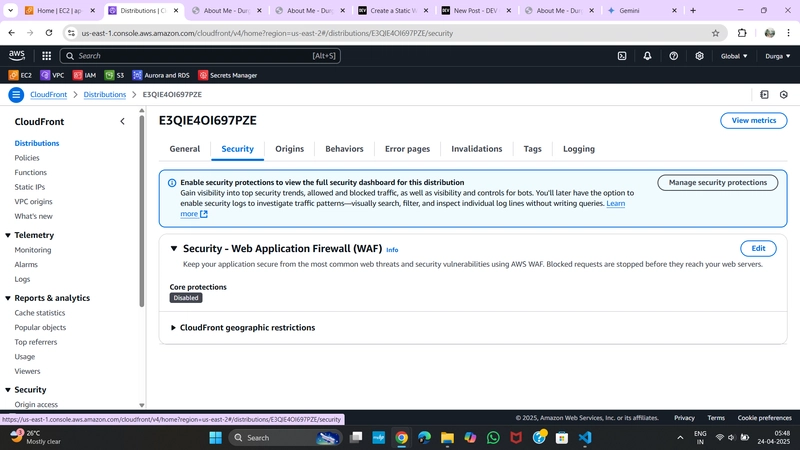Open the AWS logo home link
This screenshot has width=800, height=450.
tap(17, 56)
